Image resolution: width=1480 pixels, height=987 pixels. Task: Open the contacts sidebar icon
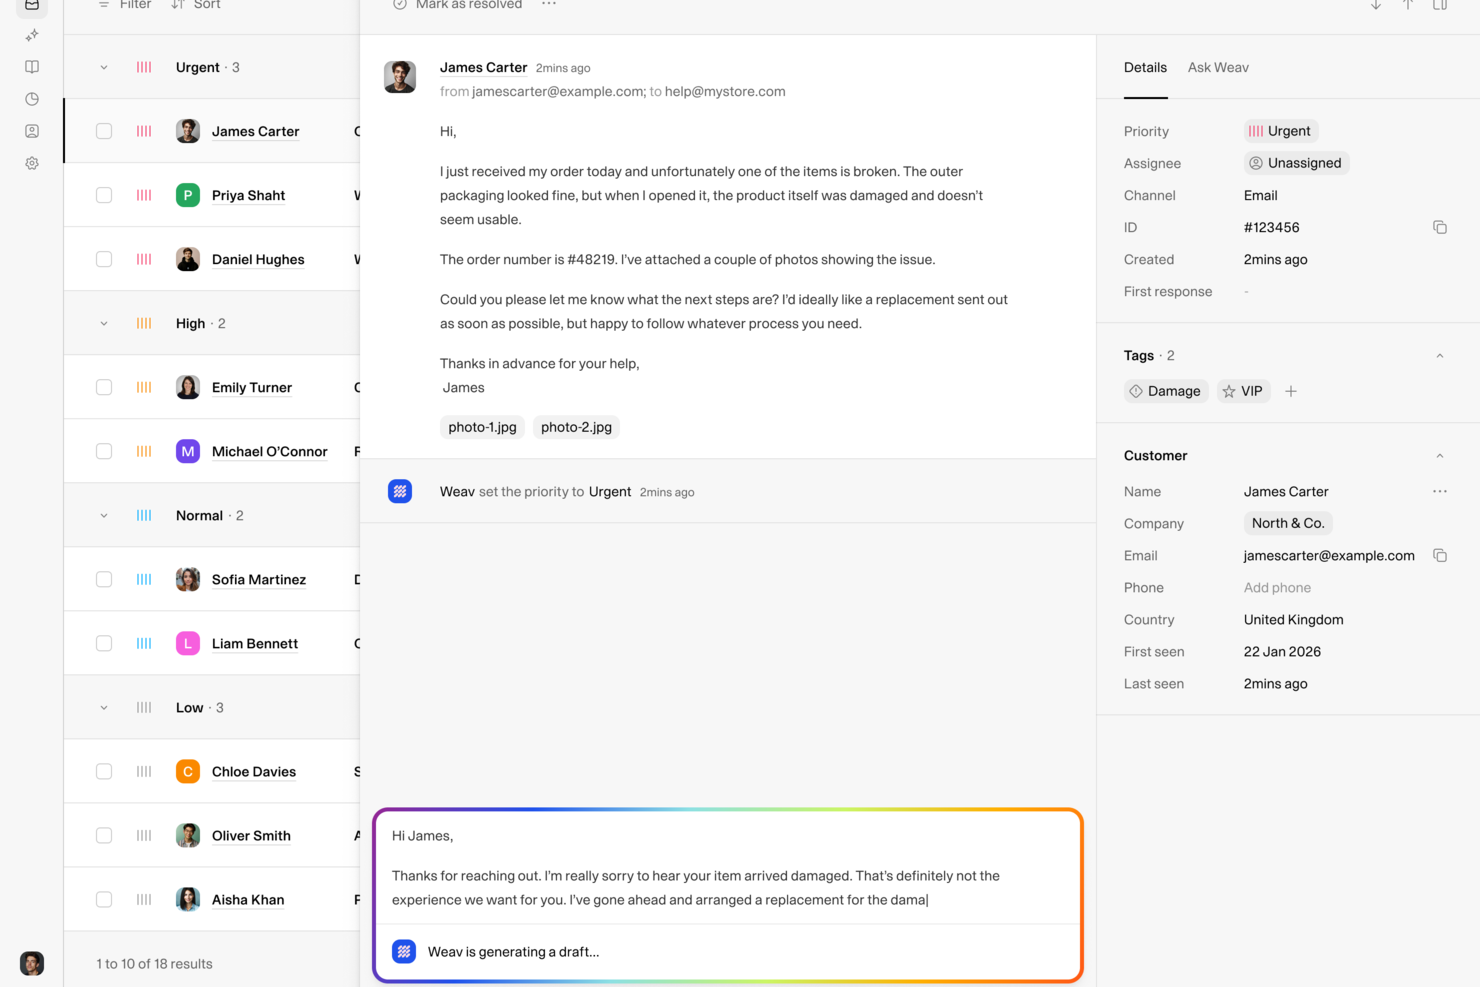32,131
